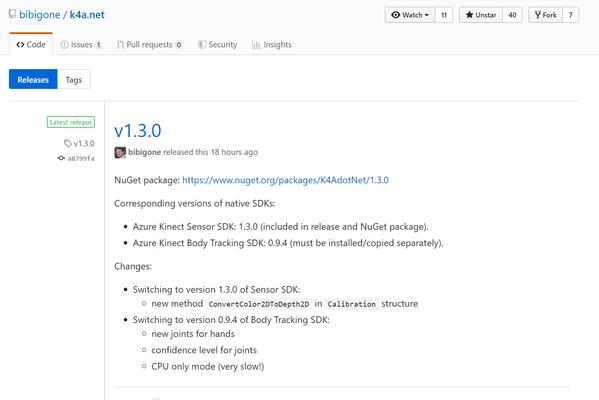The height and width of the screenshot is (400, 599).
Task: Open the v1.3.0 release title link
Action: click(138, 131)
